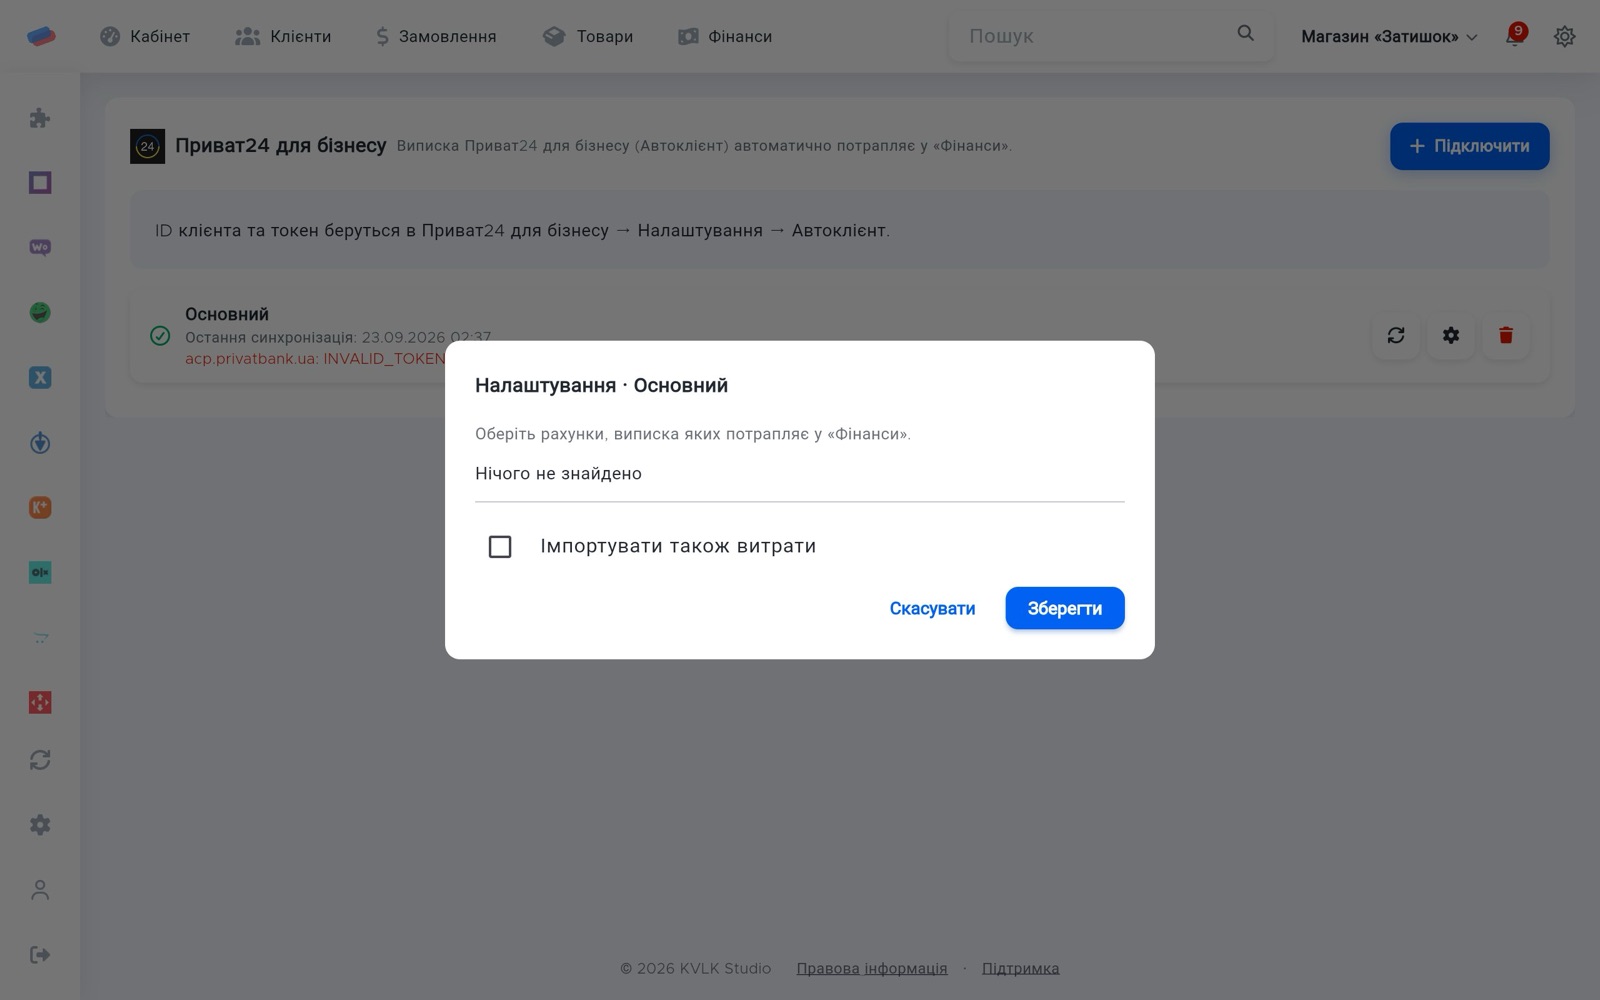Click the Остання синхронізація date text
Screen dimensions: 1600x1000
click(338, 337)
